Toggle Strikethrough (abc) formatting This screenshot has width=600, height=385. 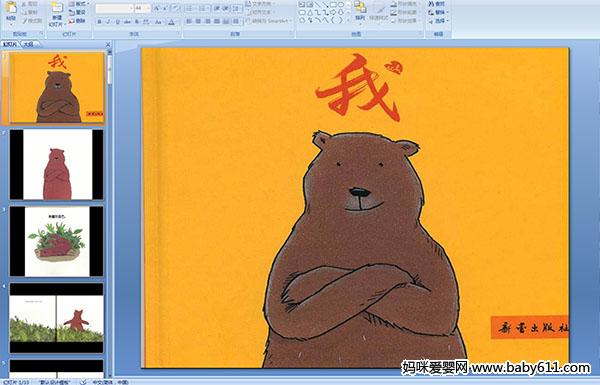127,22
